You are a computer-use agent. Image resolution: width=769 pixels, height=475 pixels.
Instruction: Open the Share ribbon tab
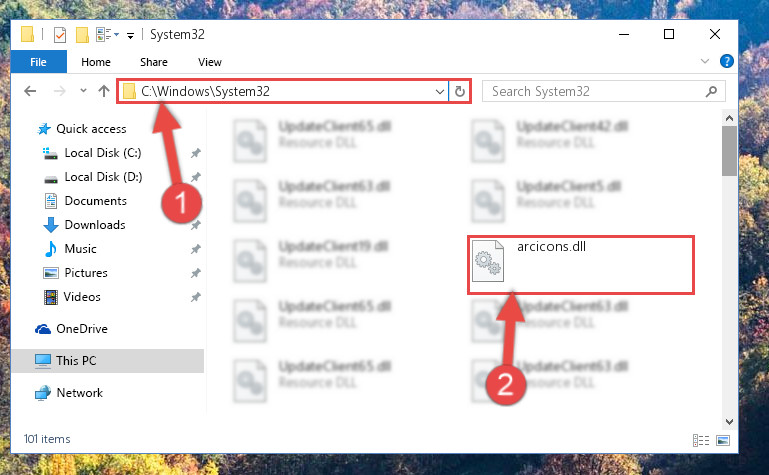154,62
